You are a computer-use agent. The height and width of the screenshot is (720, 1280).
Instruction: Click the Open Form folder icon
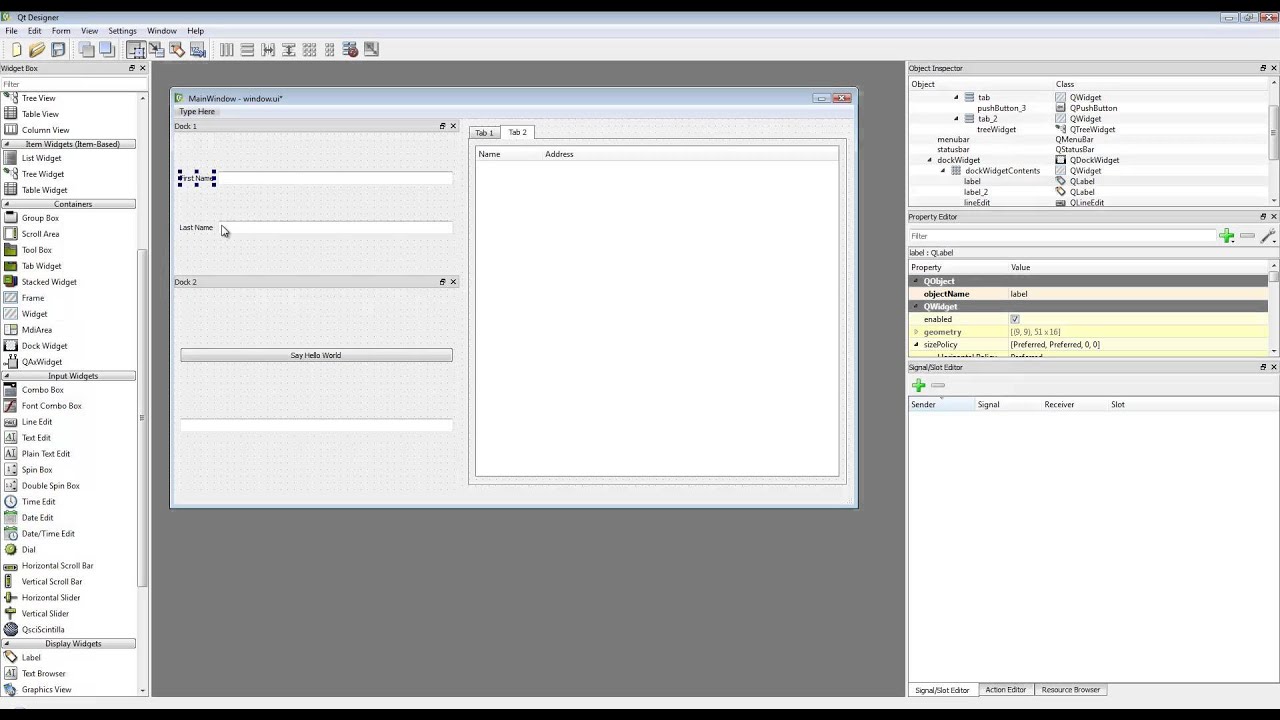click(37, 49)
